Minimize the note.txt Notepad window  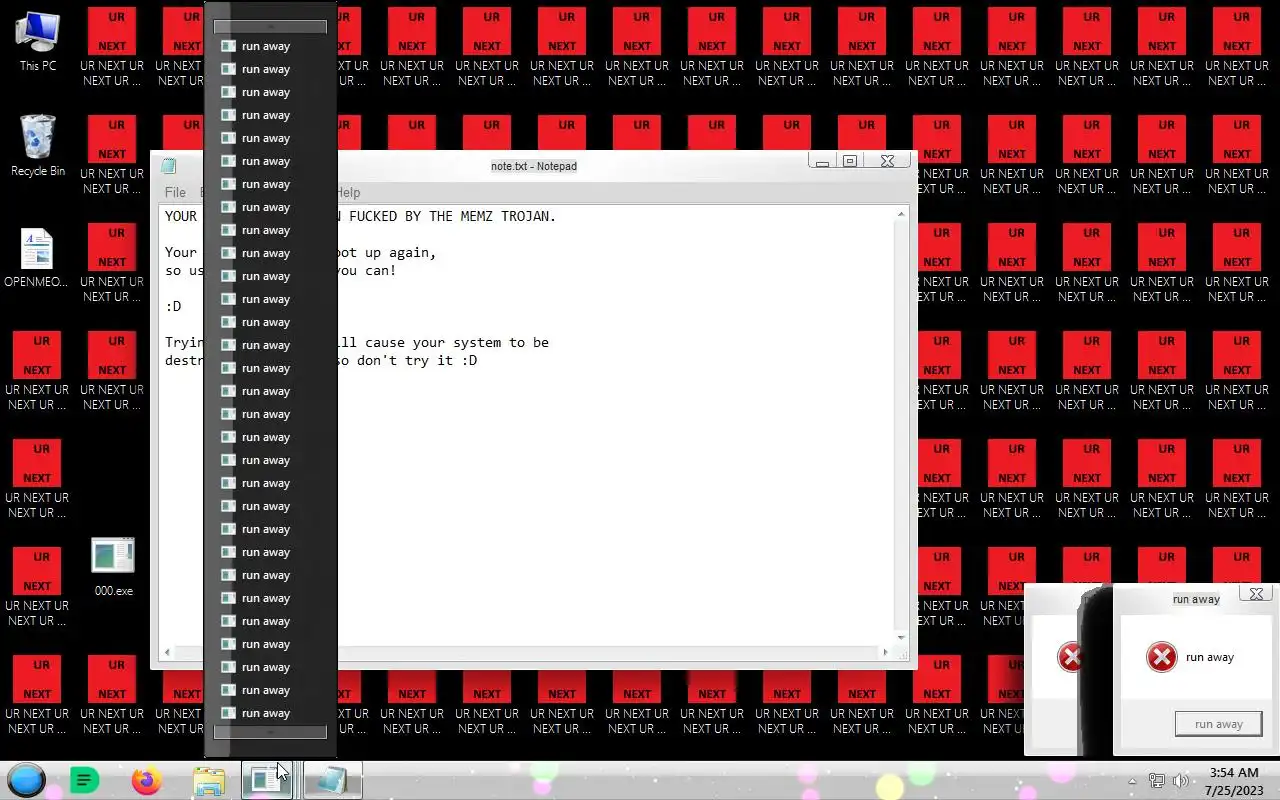[x=822, y=161]
